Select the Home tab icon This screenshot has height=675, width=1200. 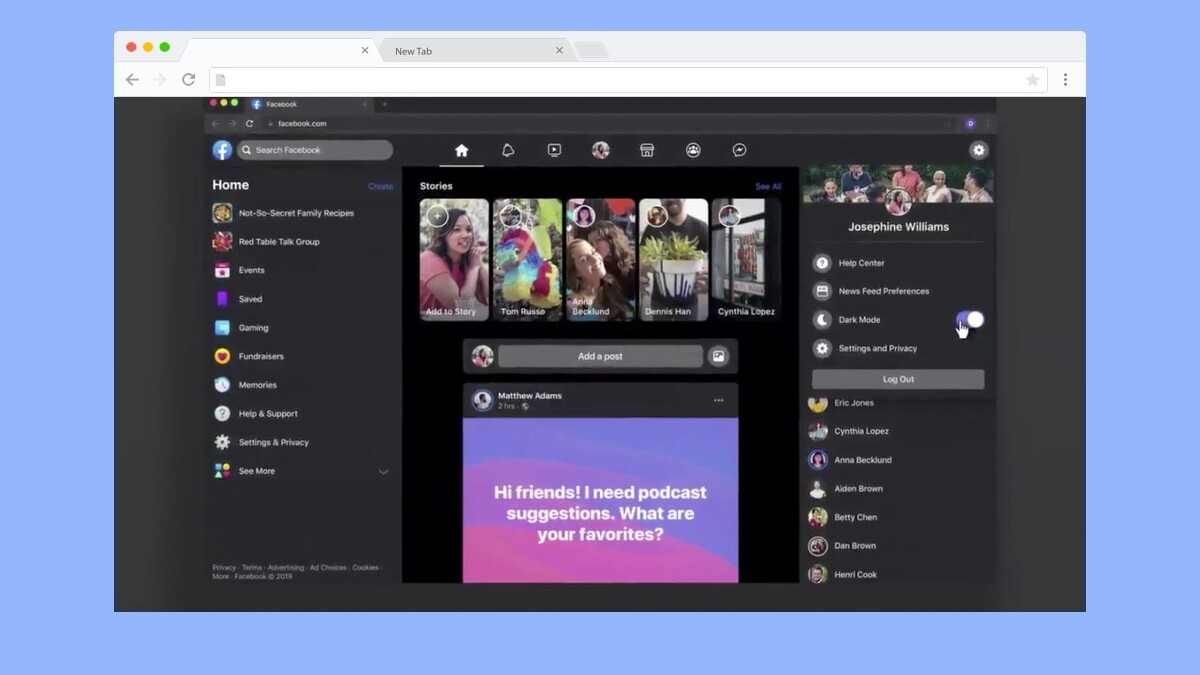point(461,150)
